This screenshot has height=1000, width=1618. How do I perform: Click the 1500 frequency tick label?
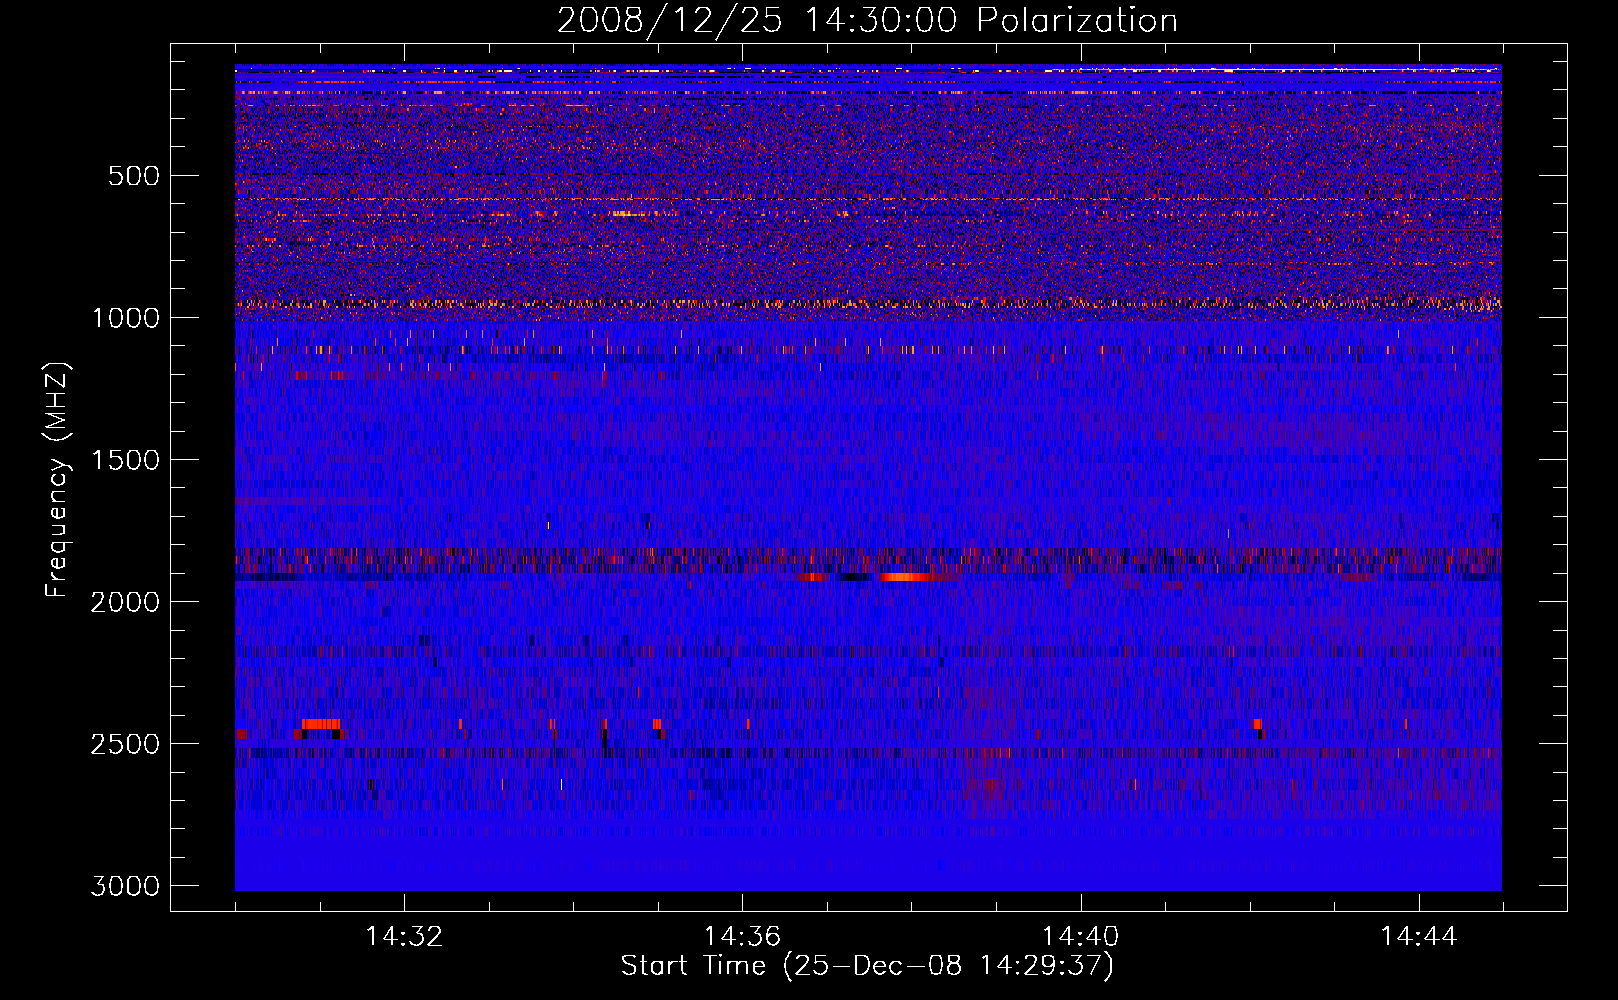tap(125, 460)
